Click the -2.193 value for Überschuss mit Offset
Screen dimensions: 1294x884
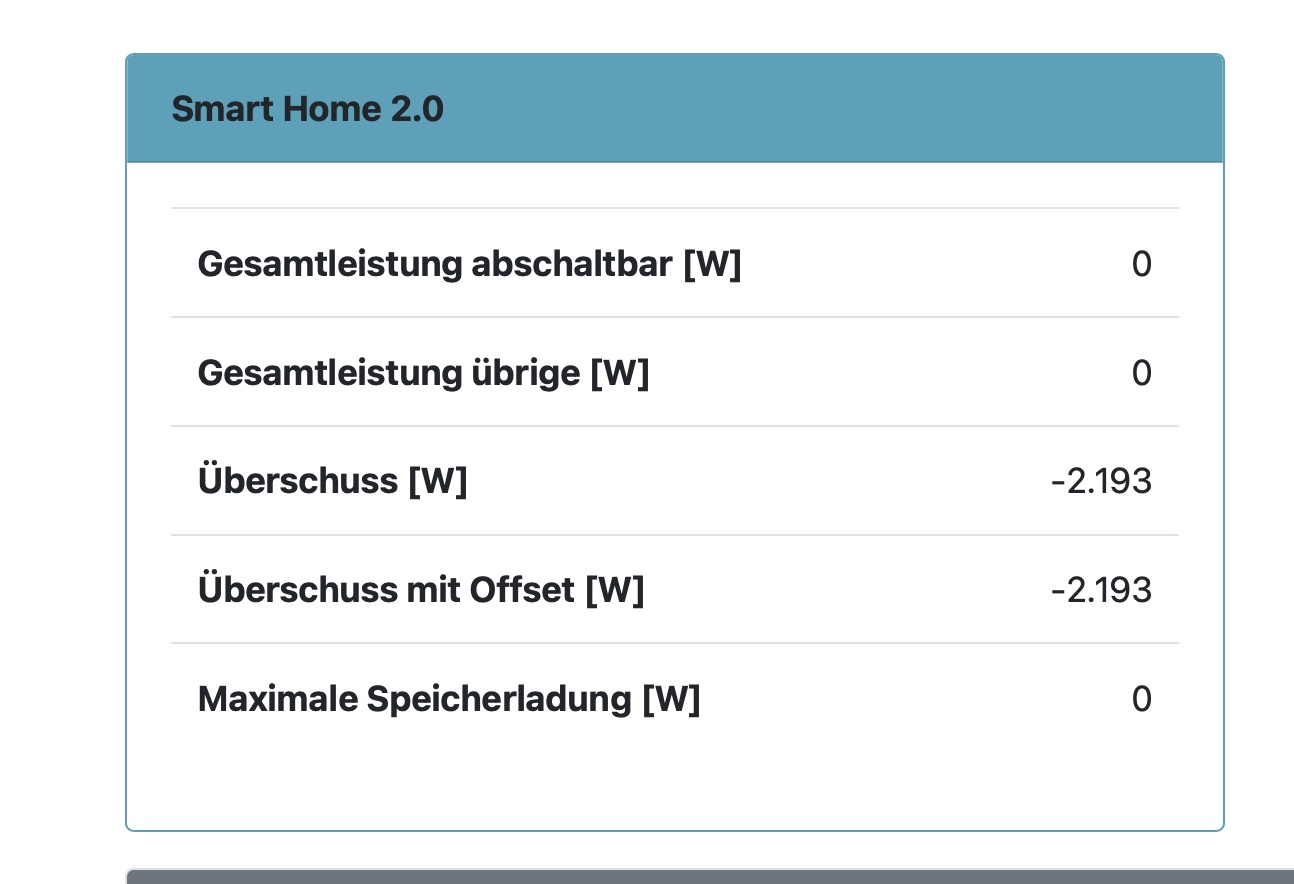point(1101,591)
